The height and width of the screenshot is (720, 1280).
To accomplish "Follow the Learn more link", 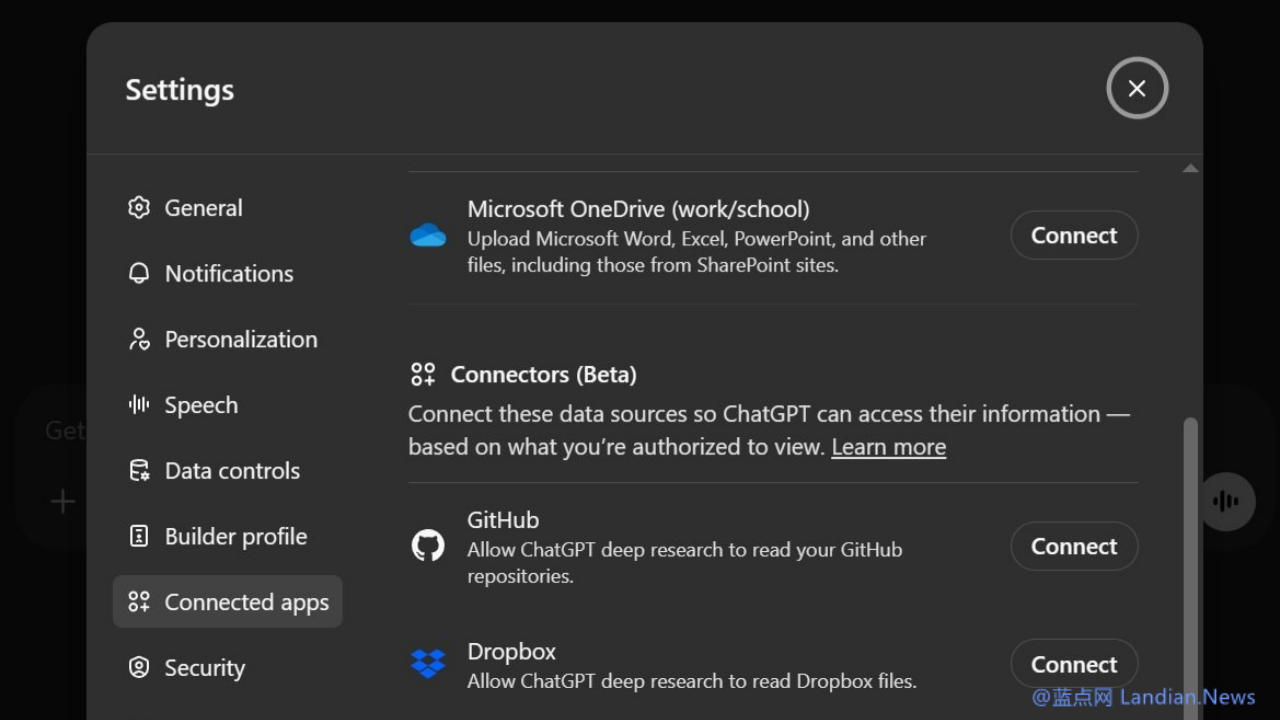I will pos(888,447).
